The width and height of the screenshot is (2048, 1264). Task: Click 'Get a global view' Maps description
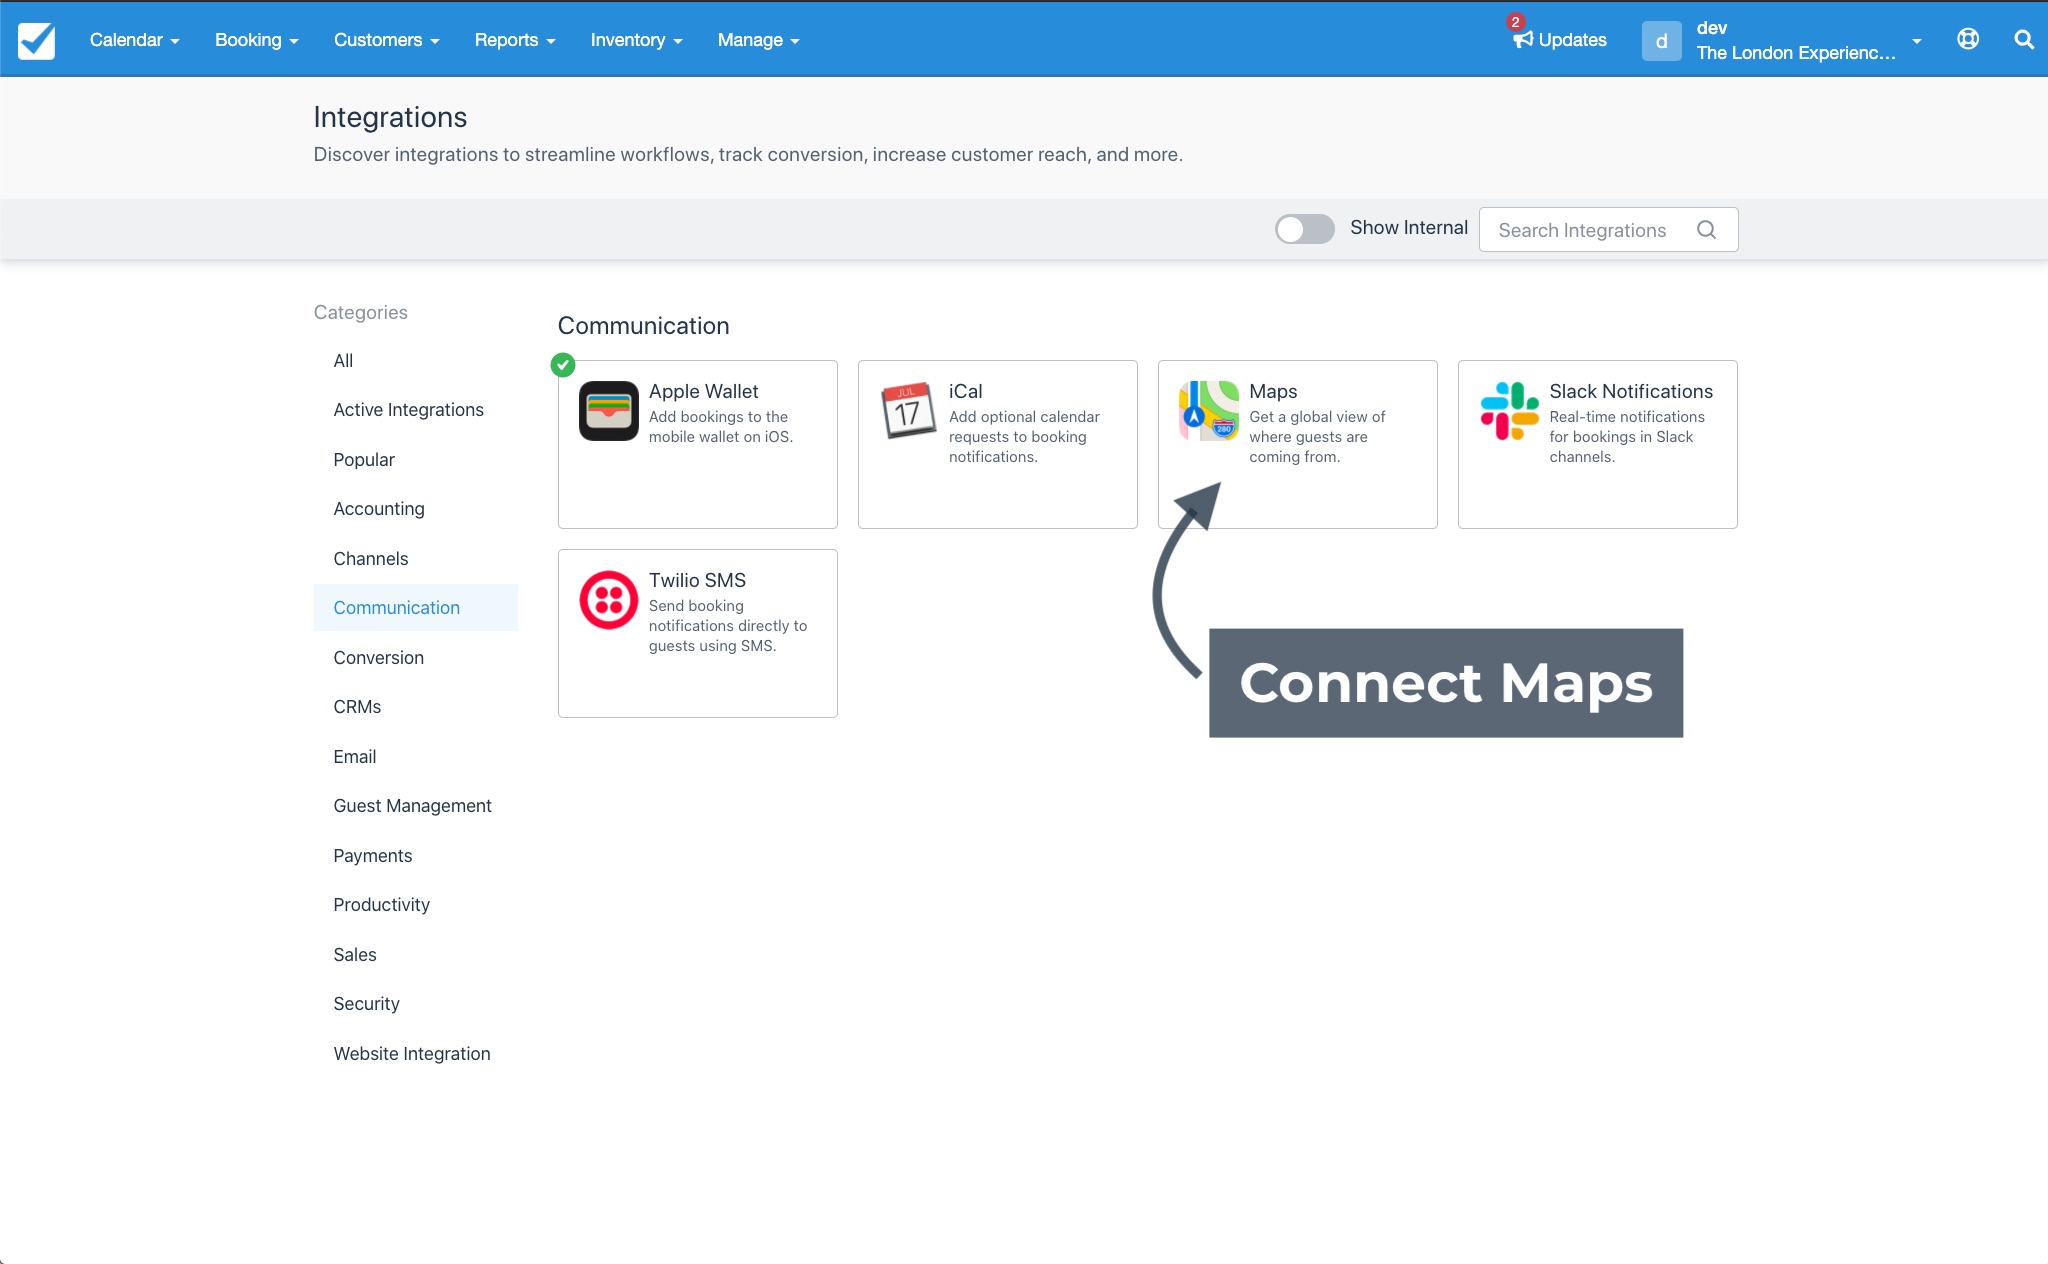1317,437
